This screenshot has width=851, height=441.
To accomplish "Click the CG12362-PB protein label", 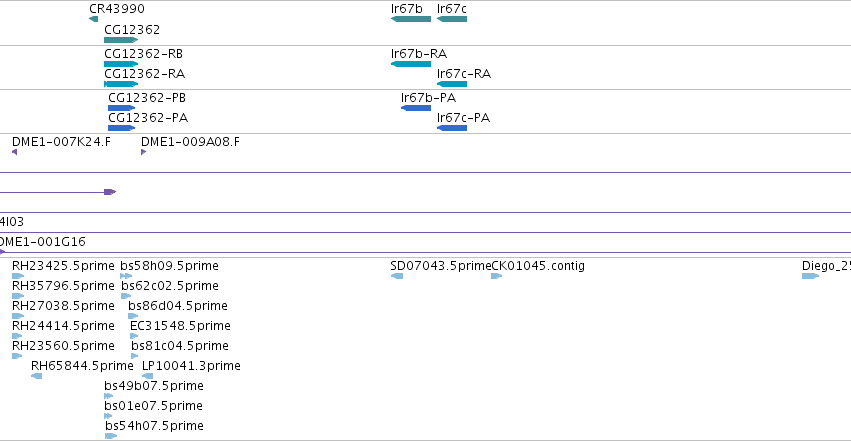I will pyautogui.click(x=147, y=98).
